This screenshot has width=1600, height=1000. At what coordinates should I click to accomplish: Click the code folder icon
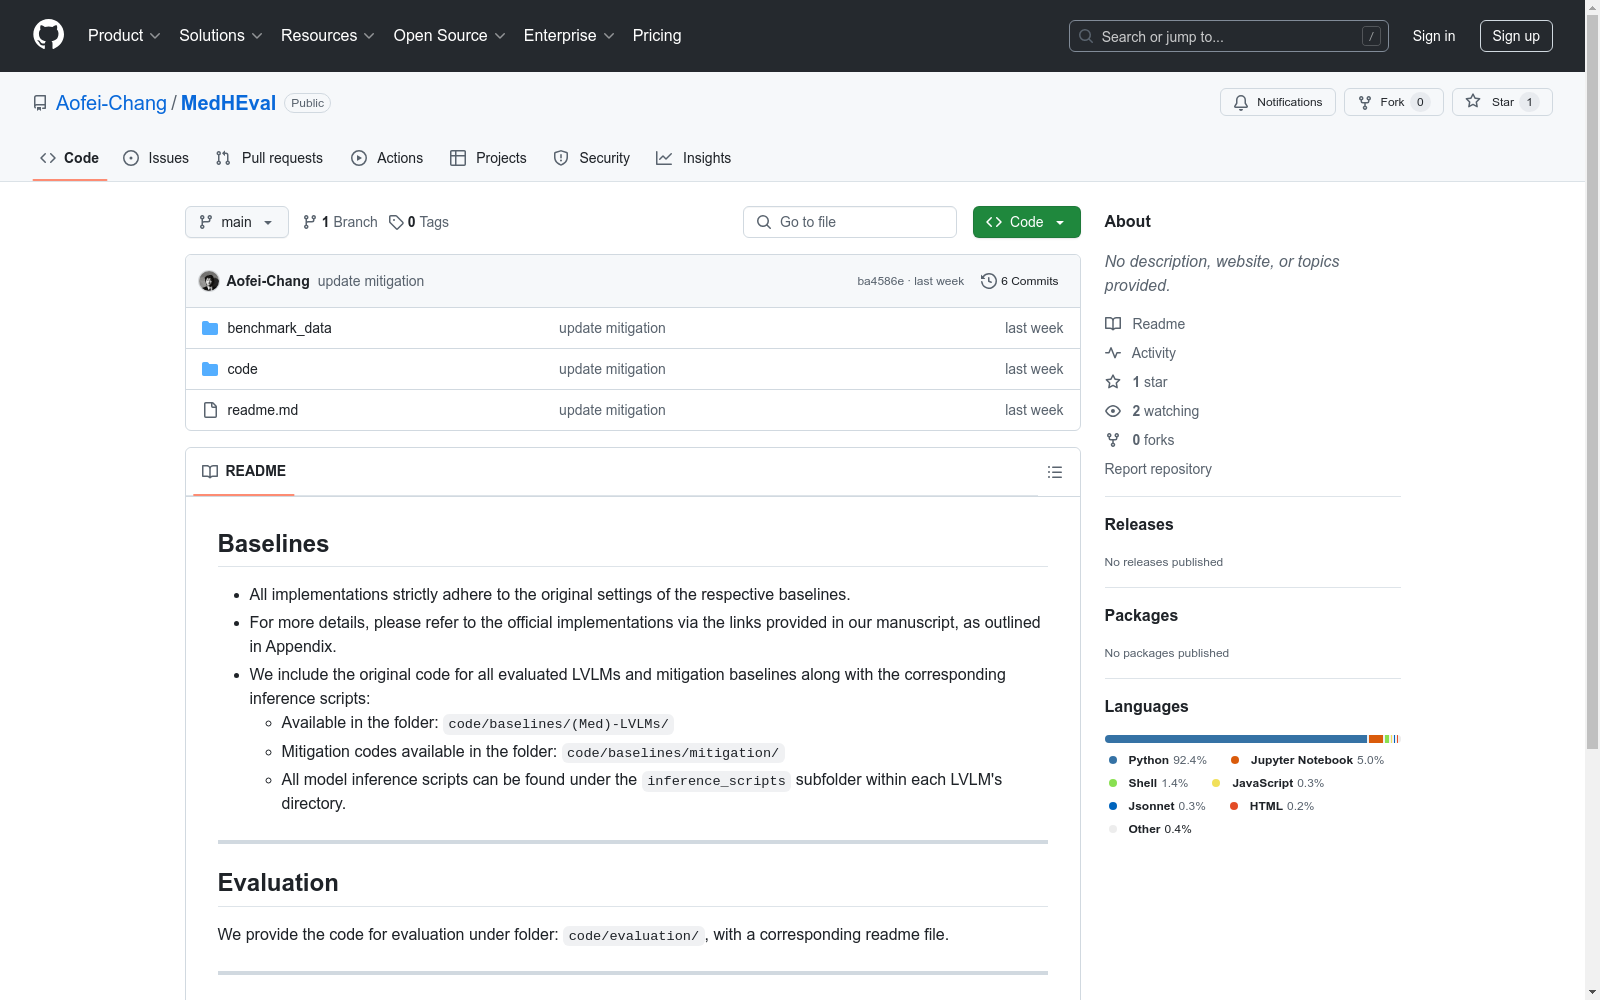click(x=210, y=369)
